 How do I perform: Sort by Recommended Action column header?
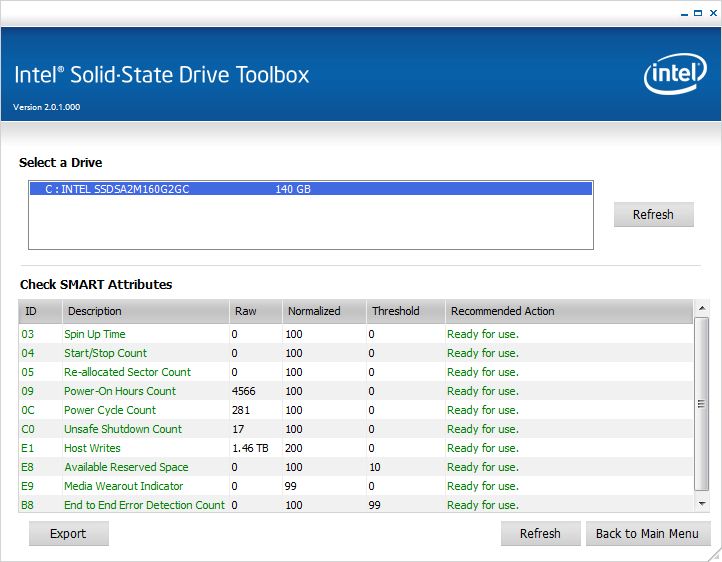click(x=569, y=311)
